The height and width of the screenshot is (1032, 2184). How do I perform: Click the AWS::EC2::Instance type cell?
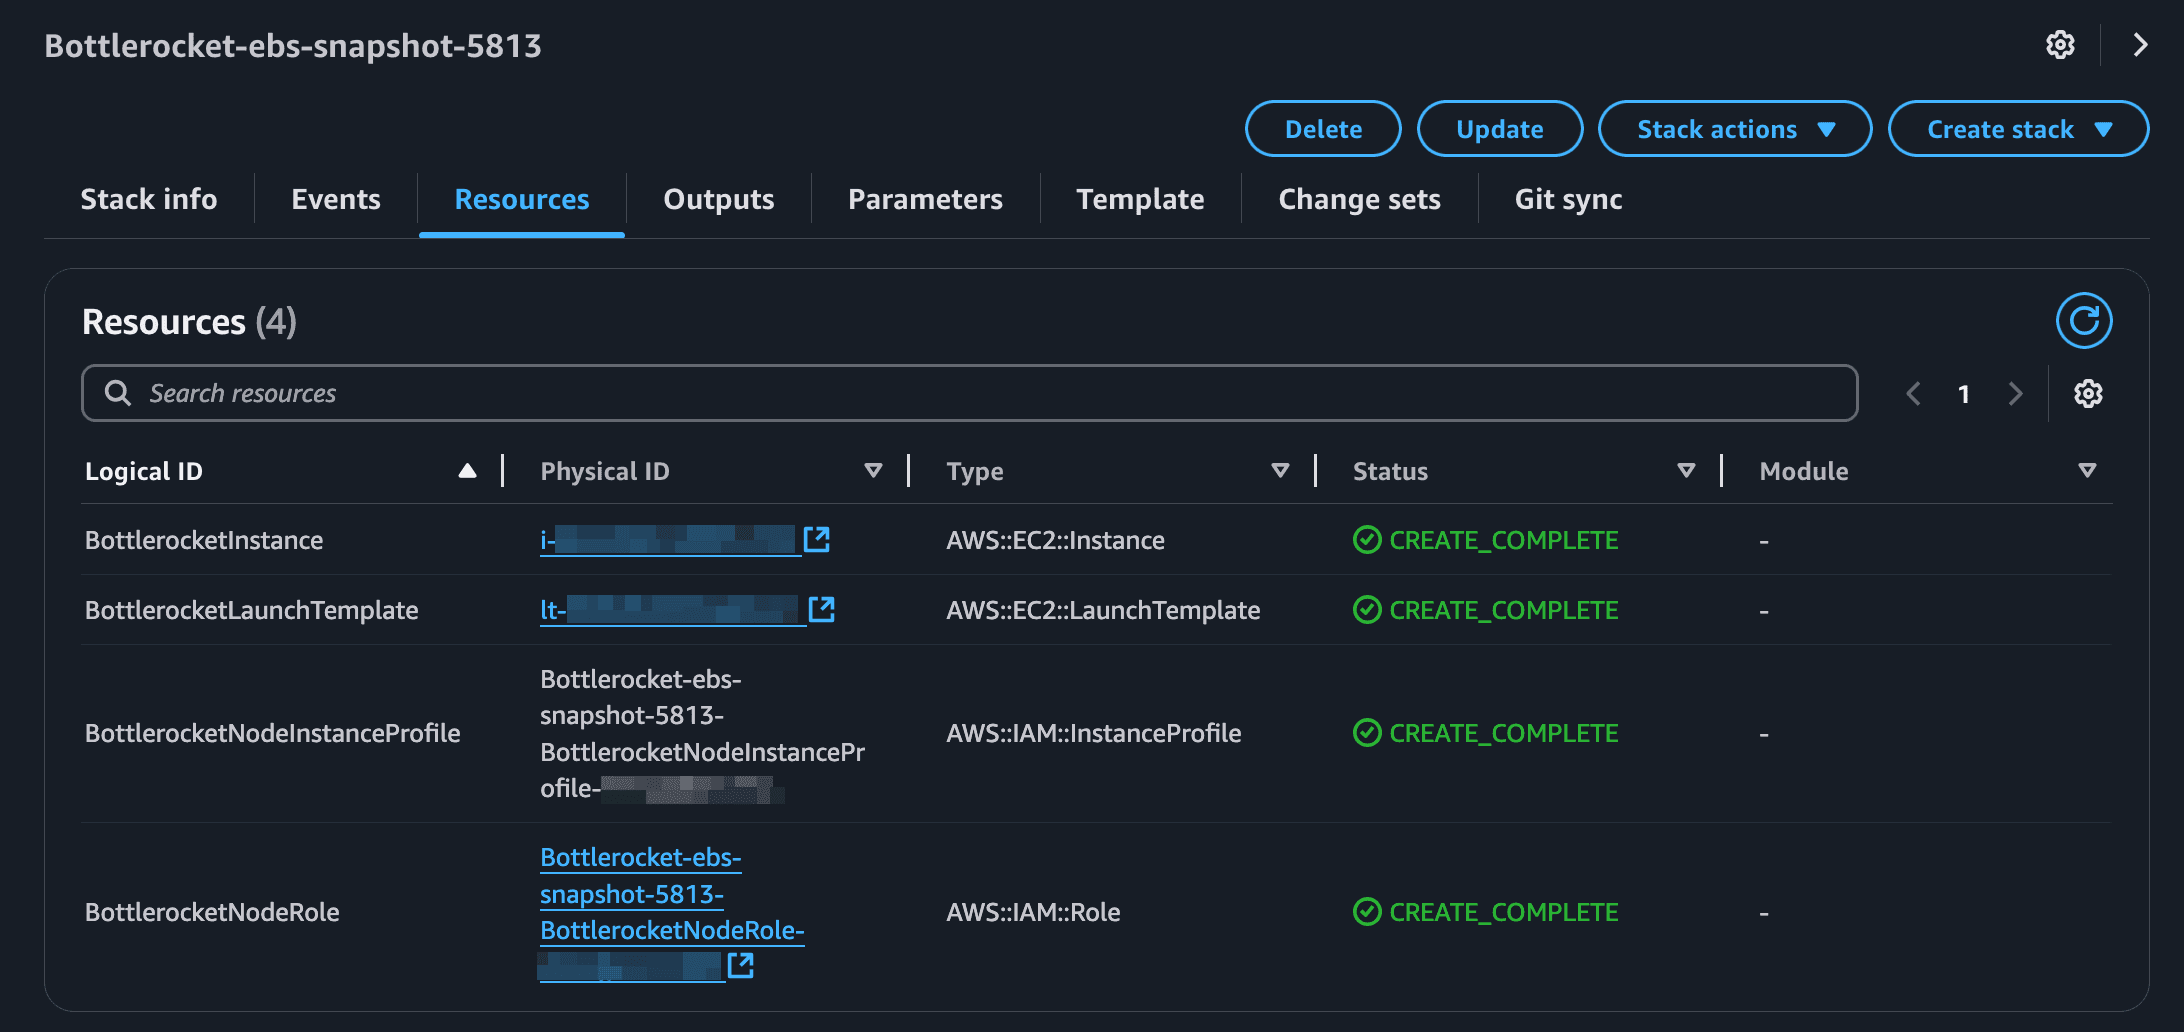click(1056, 540)
